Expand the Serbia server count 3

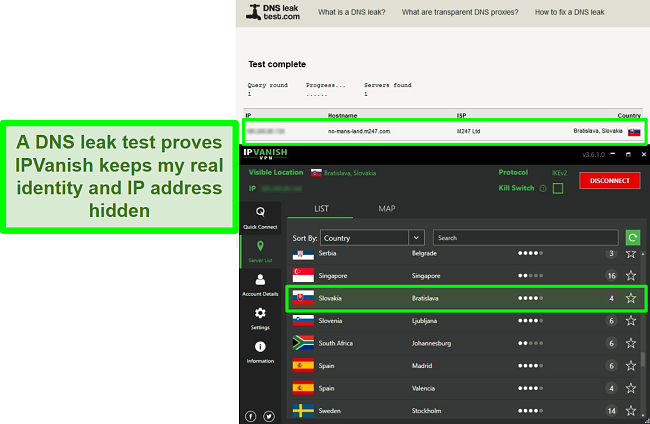(611, 253)
